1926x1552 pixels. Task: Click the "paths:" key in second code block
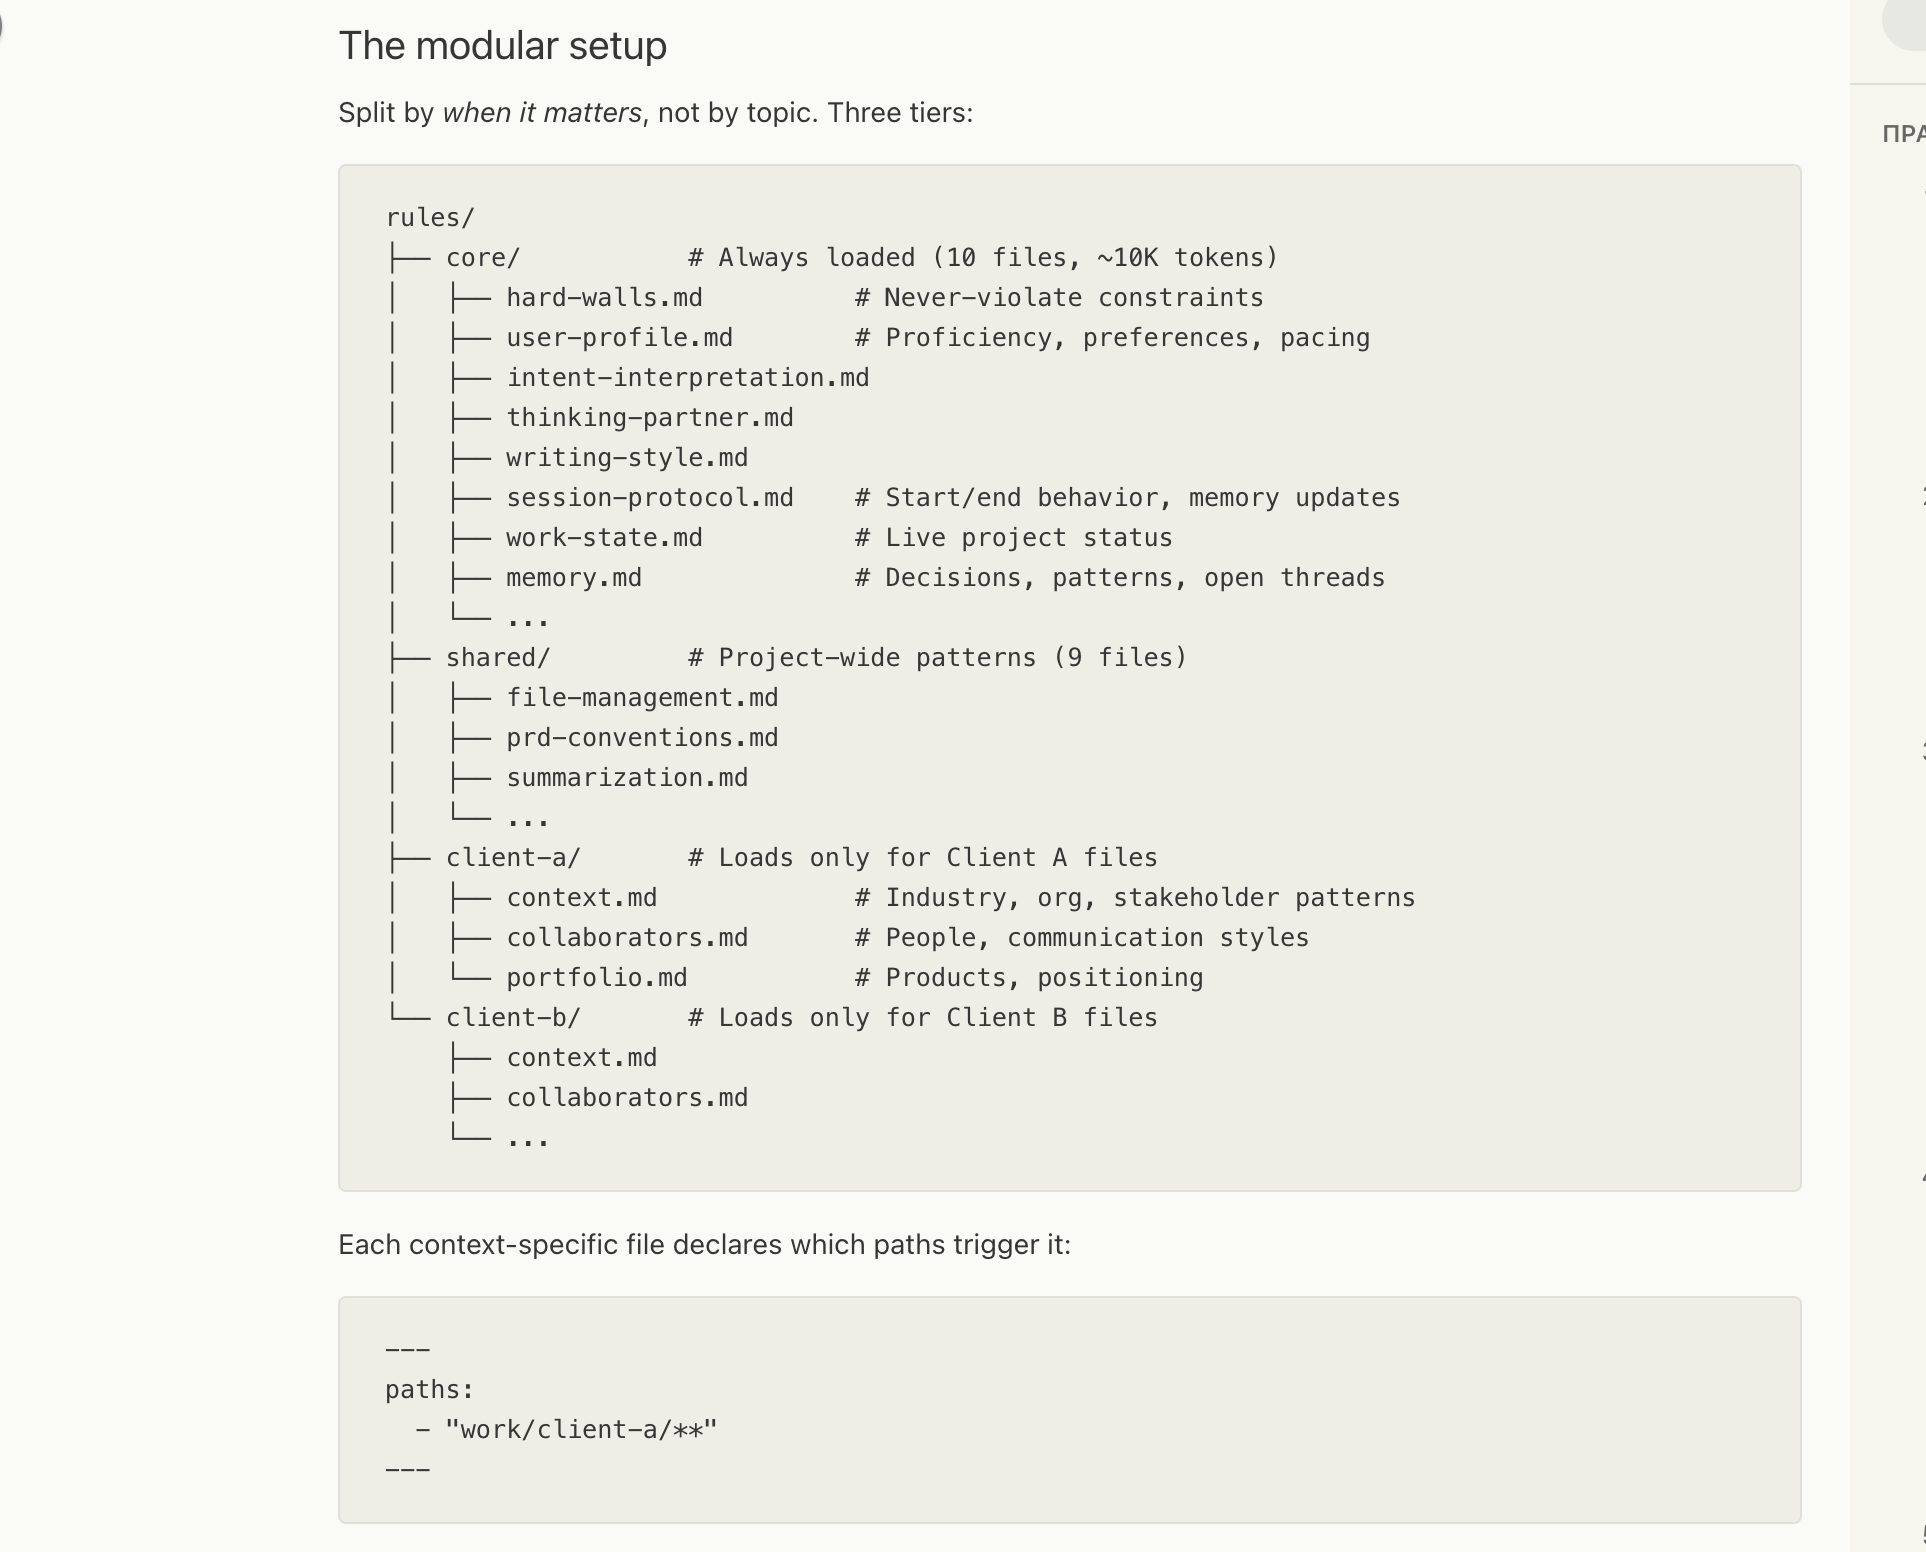tap(429, 1389)
